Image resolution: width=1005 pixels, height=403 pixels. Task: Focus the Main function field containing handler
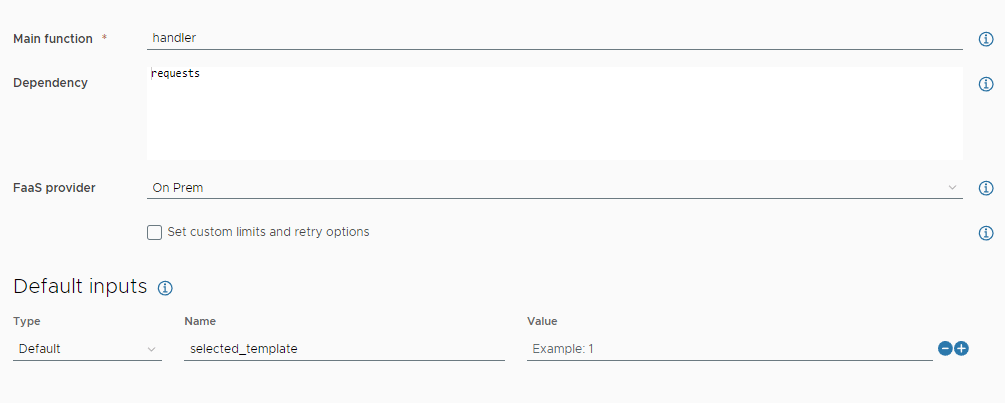[x=554, y=38]
